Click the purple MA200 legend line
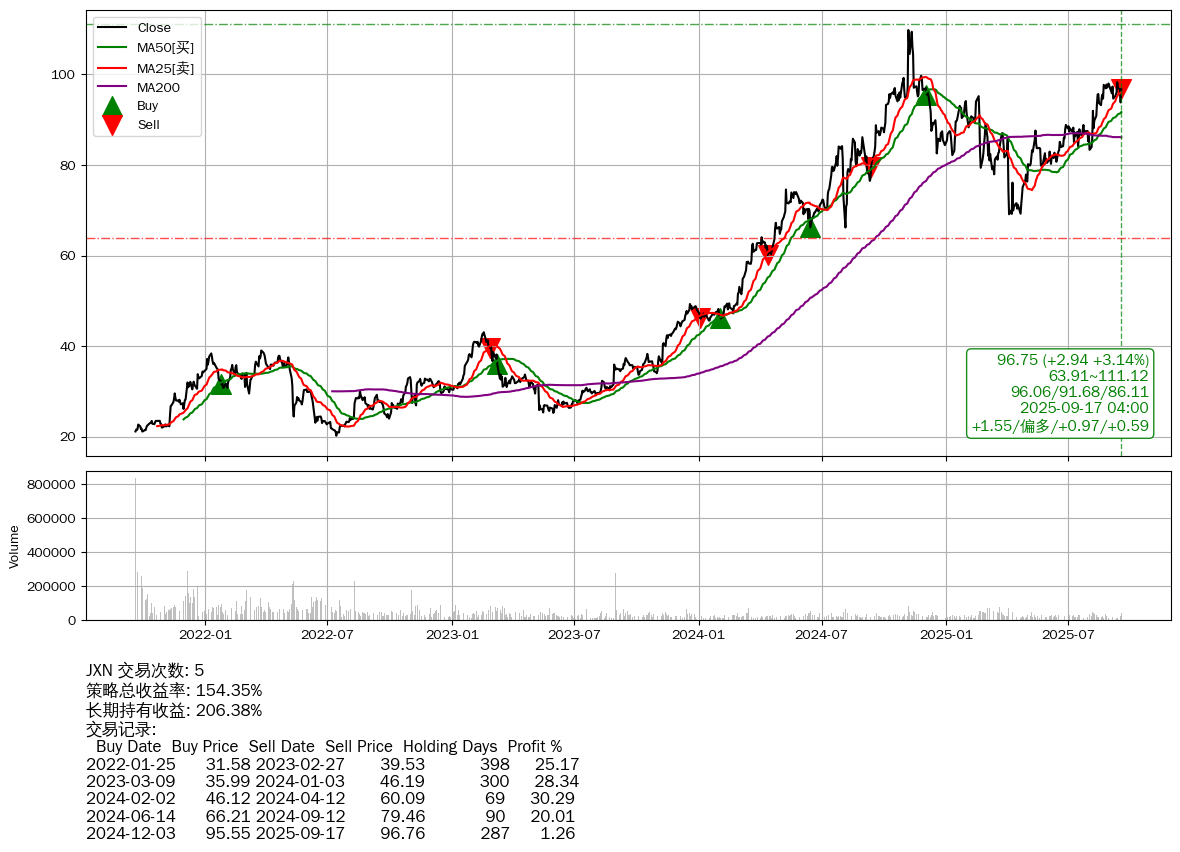 point(113,87)
